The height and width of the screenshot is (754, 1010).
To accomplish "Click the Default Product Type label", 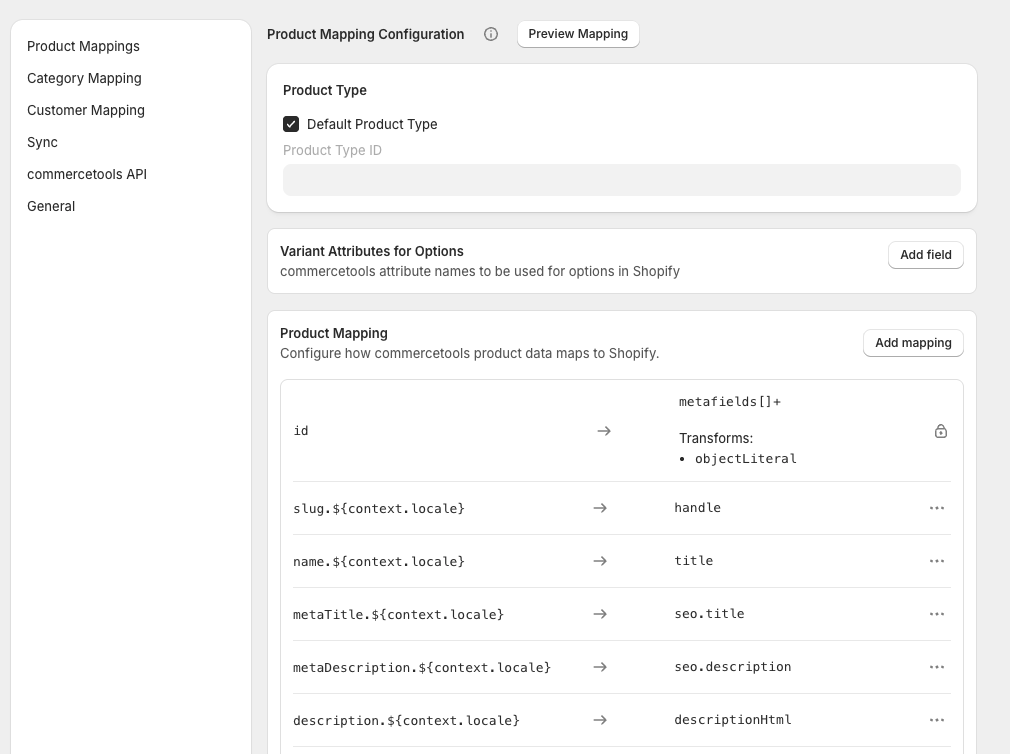I will click(372, 124).
